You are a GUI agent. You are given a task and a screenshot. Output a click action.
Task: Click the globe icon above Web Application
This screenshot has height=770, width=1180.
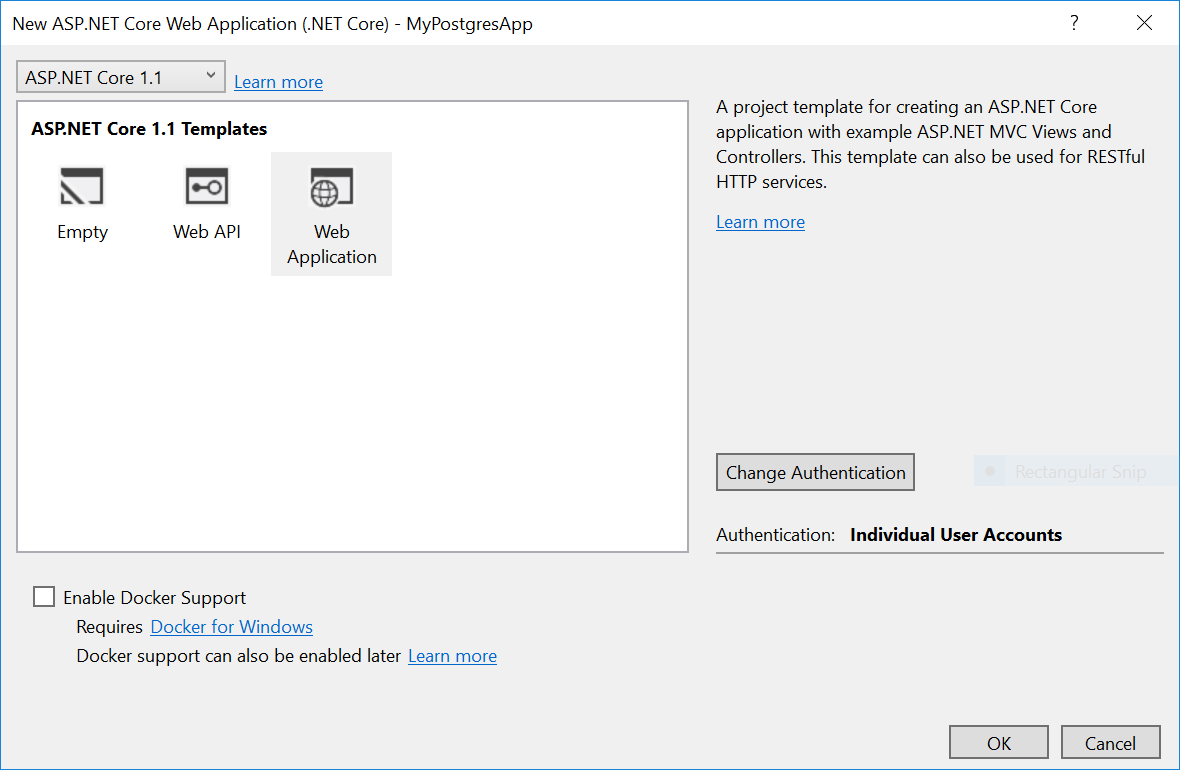coord(331,186)
